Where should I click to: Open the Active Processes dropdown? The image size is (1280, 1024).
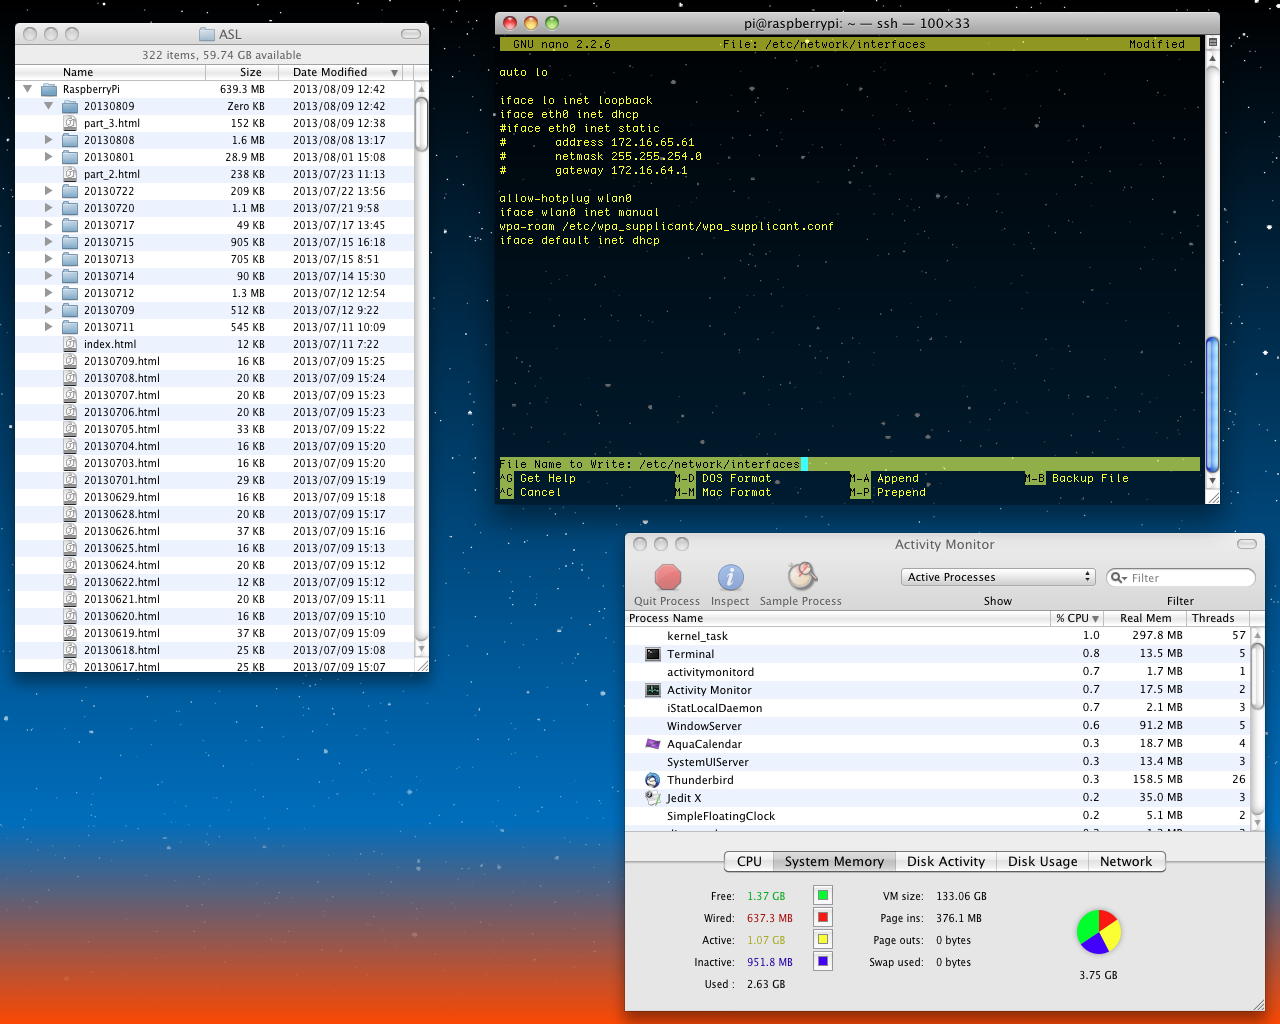pyautogui.click(x=997, y=577)
